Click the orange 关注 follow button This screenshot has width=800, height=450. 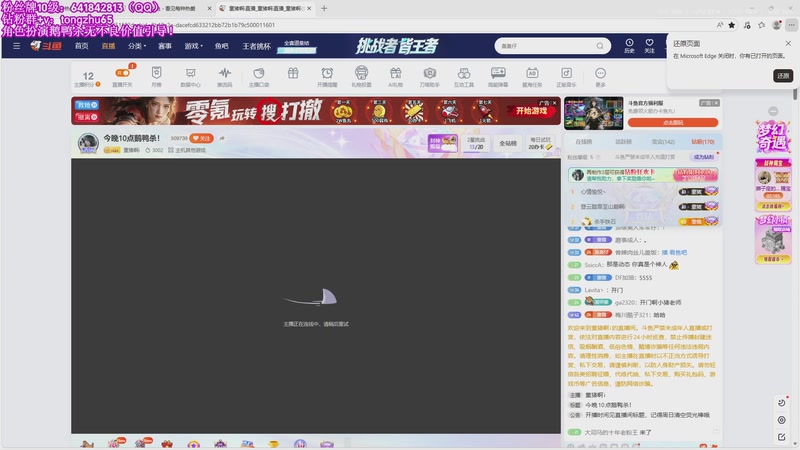coord(201,138)
